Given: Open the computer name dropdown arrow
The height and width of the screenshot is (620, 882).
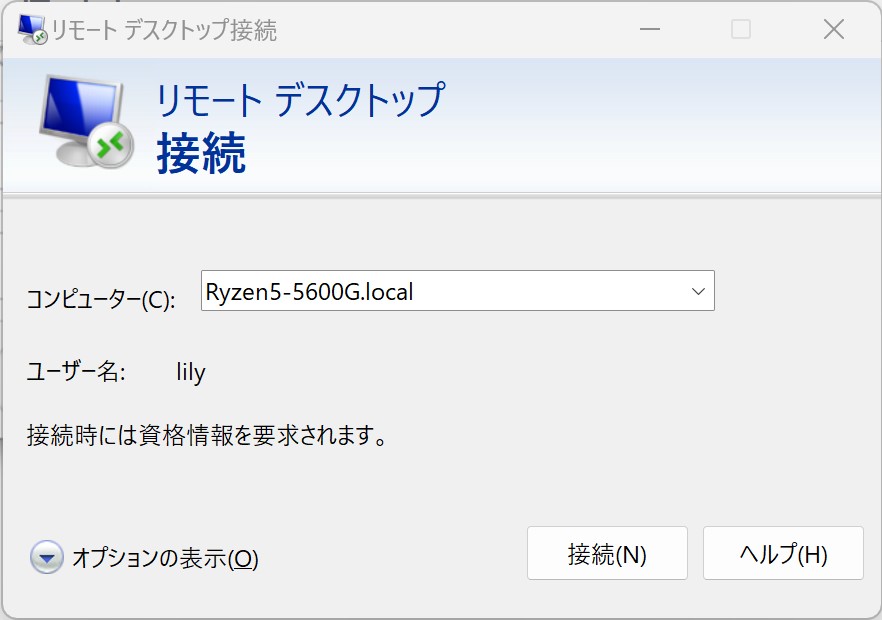Looking at the screenshot, I should tap(698, 291).
